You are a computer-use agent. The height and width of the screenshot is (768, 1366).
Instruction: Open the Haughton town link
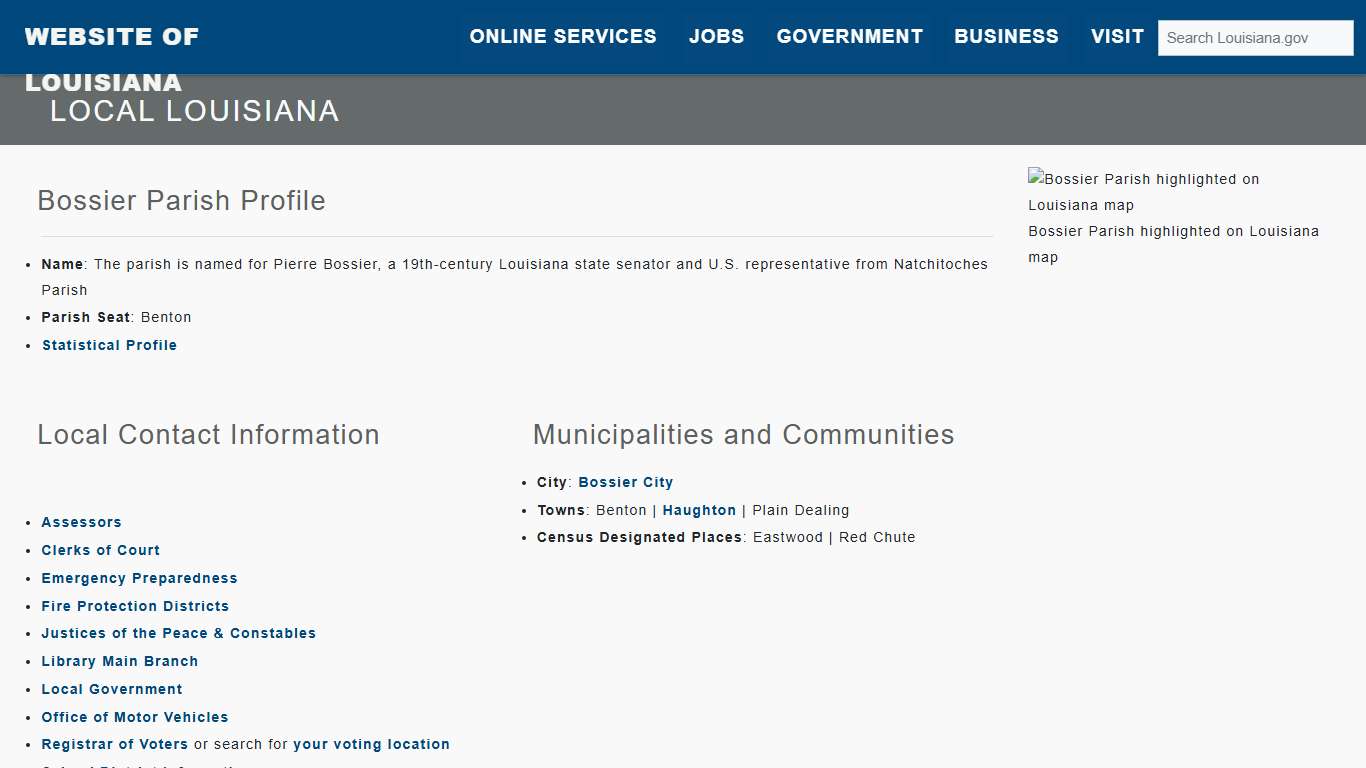tap(699, 510)
